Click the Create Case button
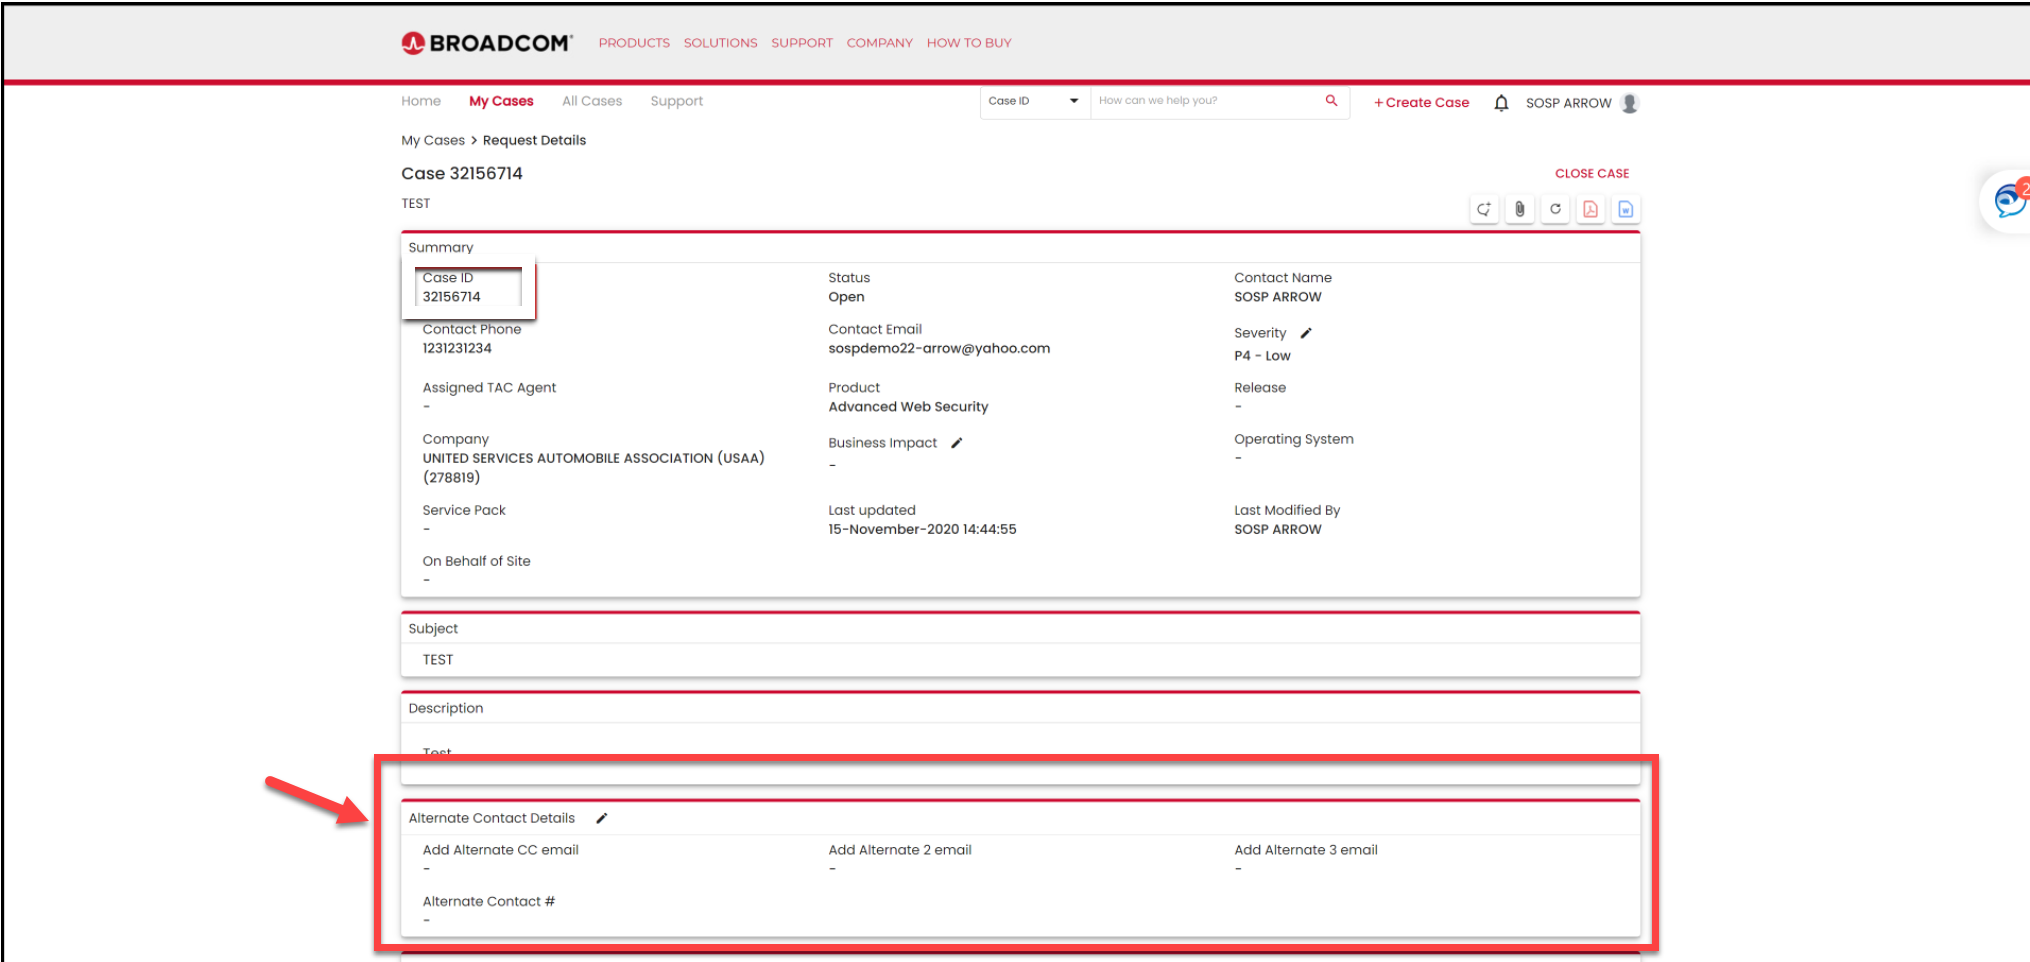Viewport: 2030px width, 962px height. tap(1421, 103)
